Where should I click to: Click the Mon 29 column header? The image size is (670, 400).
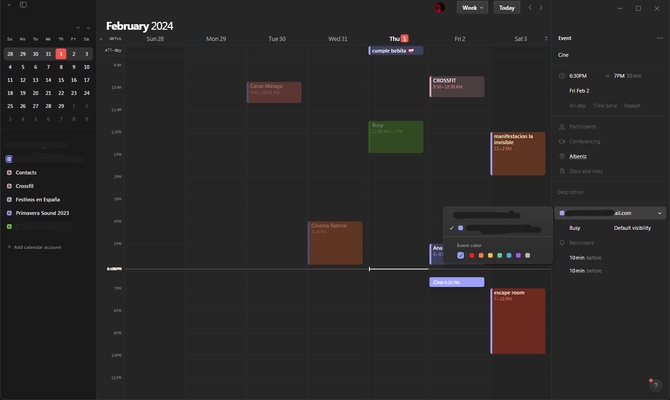pos(216,39)
